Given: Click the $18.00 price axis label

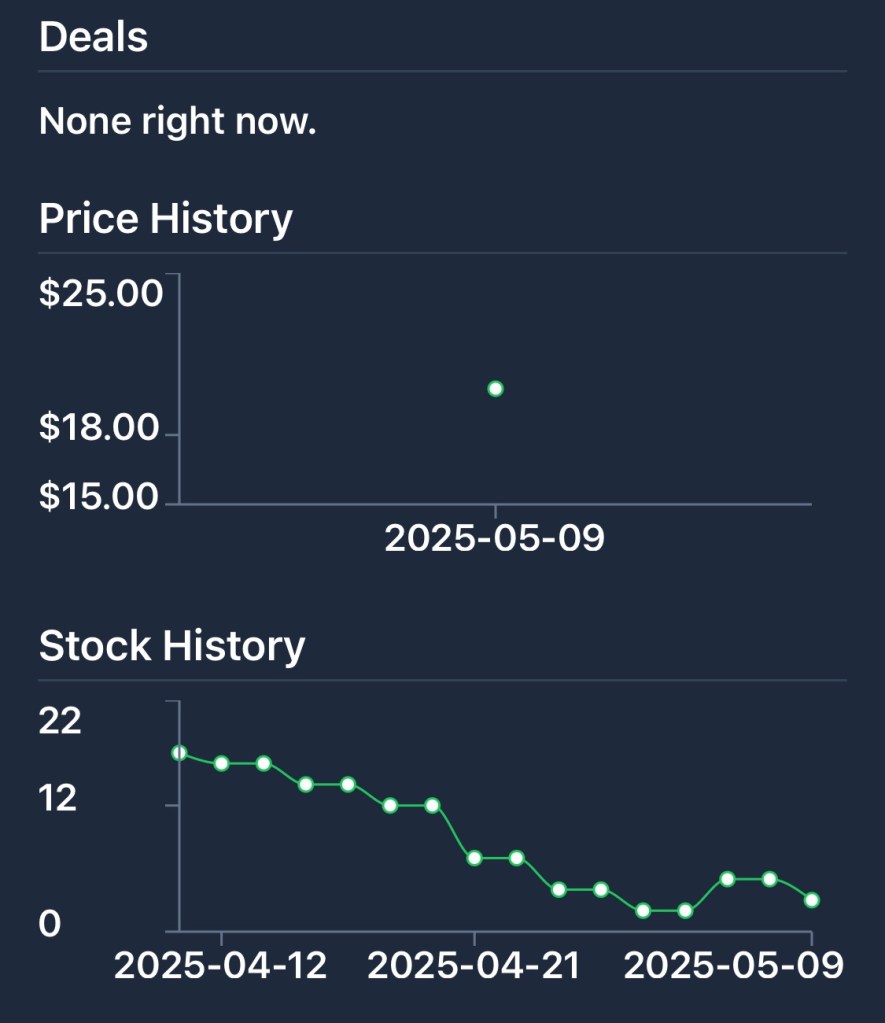Looking at the screenshot, I should coord(100,428).
